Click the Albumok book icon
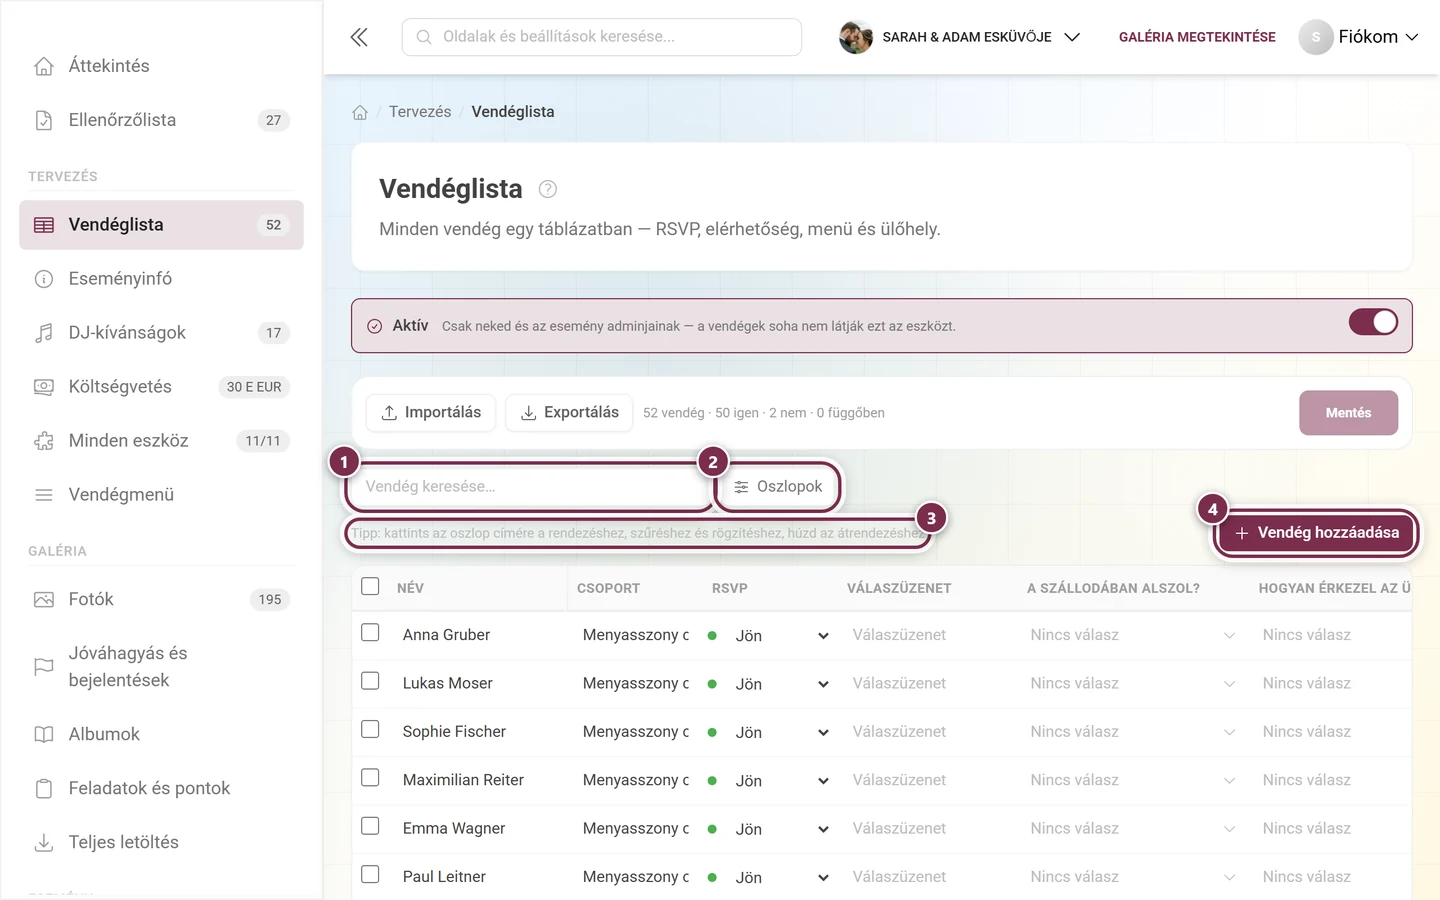This screenshot has width=1440, height=900. pos(44,734)
